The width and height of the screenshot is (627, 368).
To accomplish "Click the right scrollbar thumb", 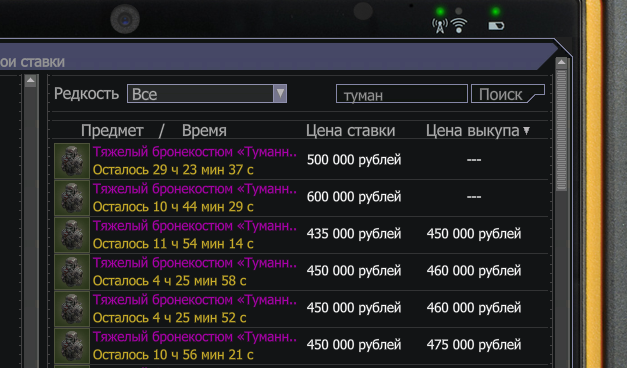I will (561, 130).
